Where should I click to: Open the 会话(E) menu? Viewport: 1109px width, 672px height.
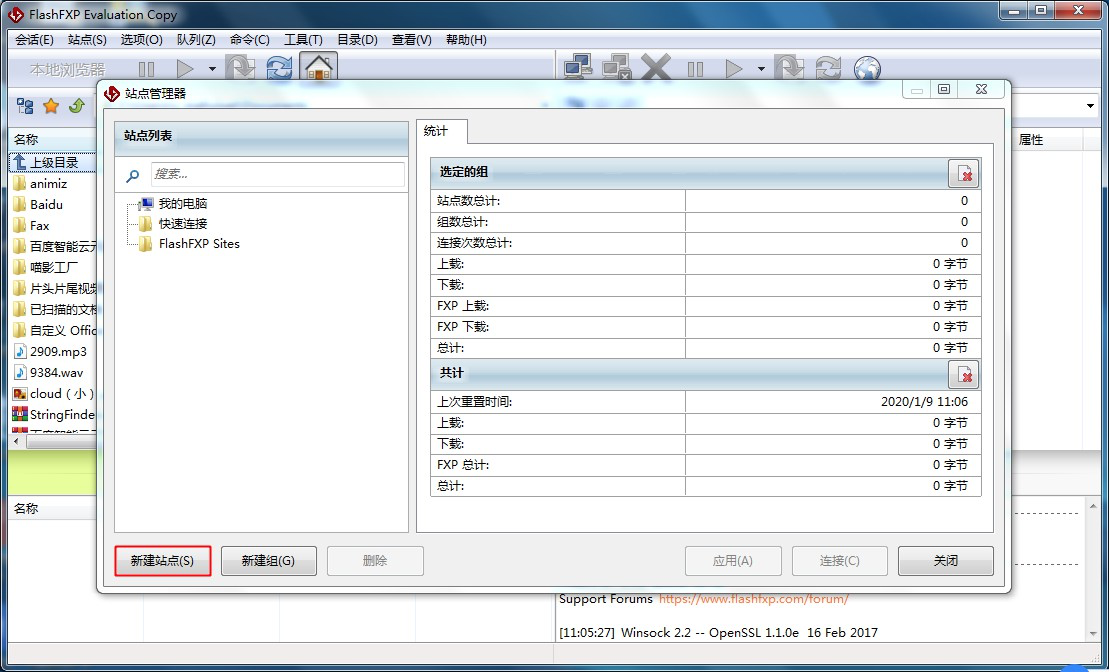[x=35, y=40]
